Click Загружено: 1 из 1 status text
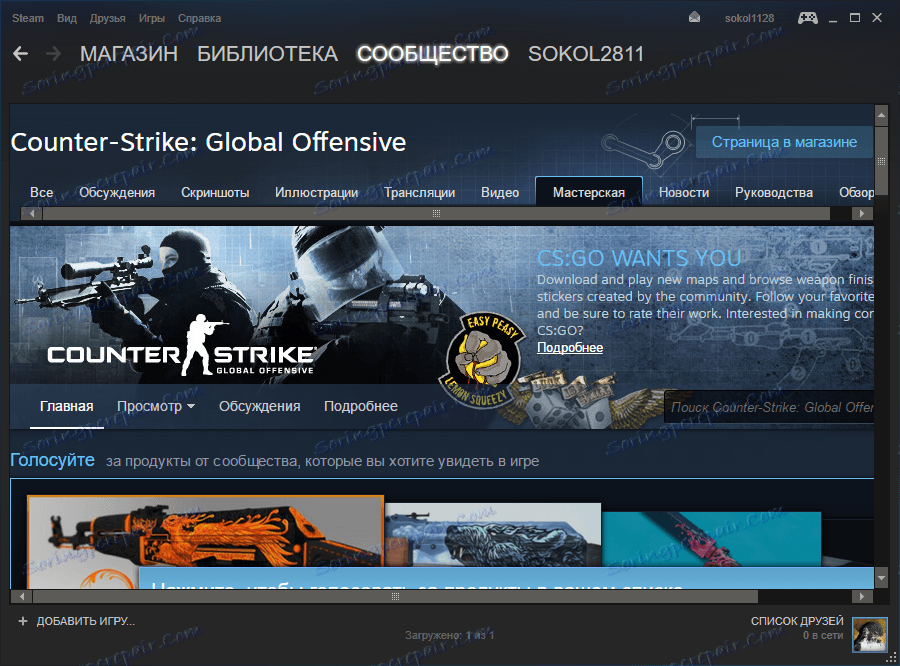 (449, 636)
